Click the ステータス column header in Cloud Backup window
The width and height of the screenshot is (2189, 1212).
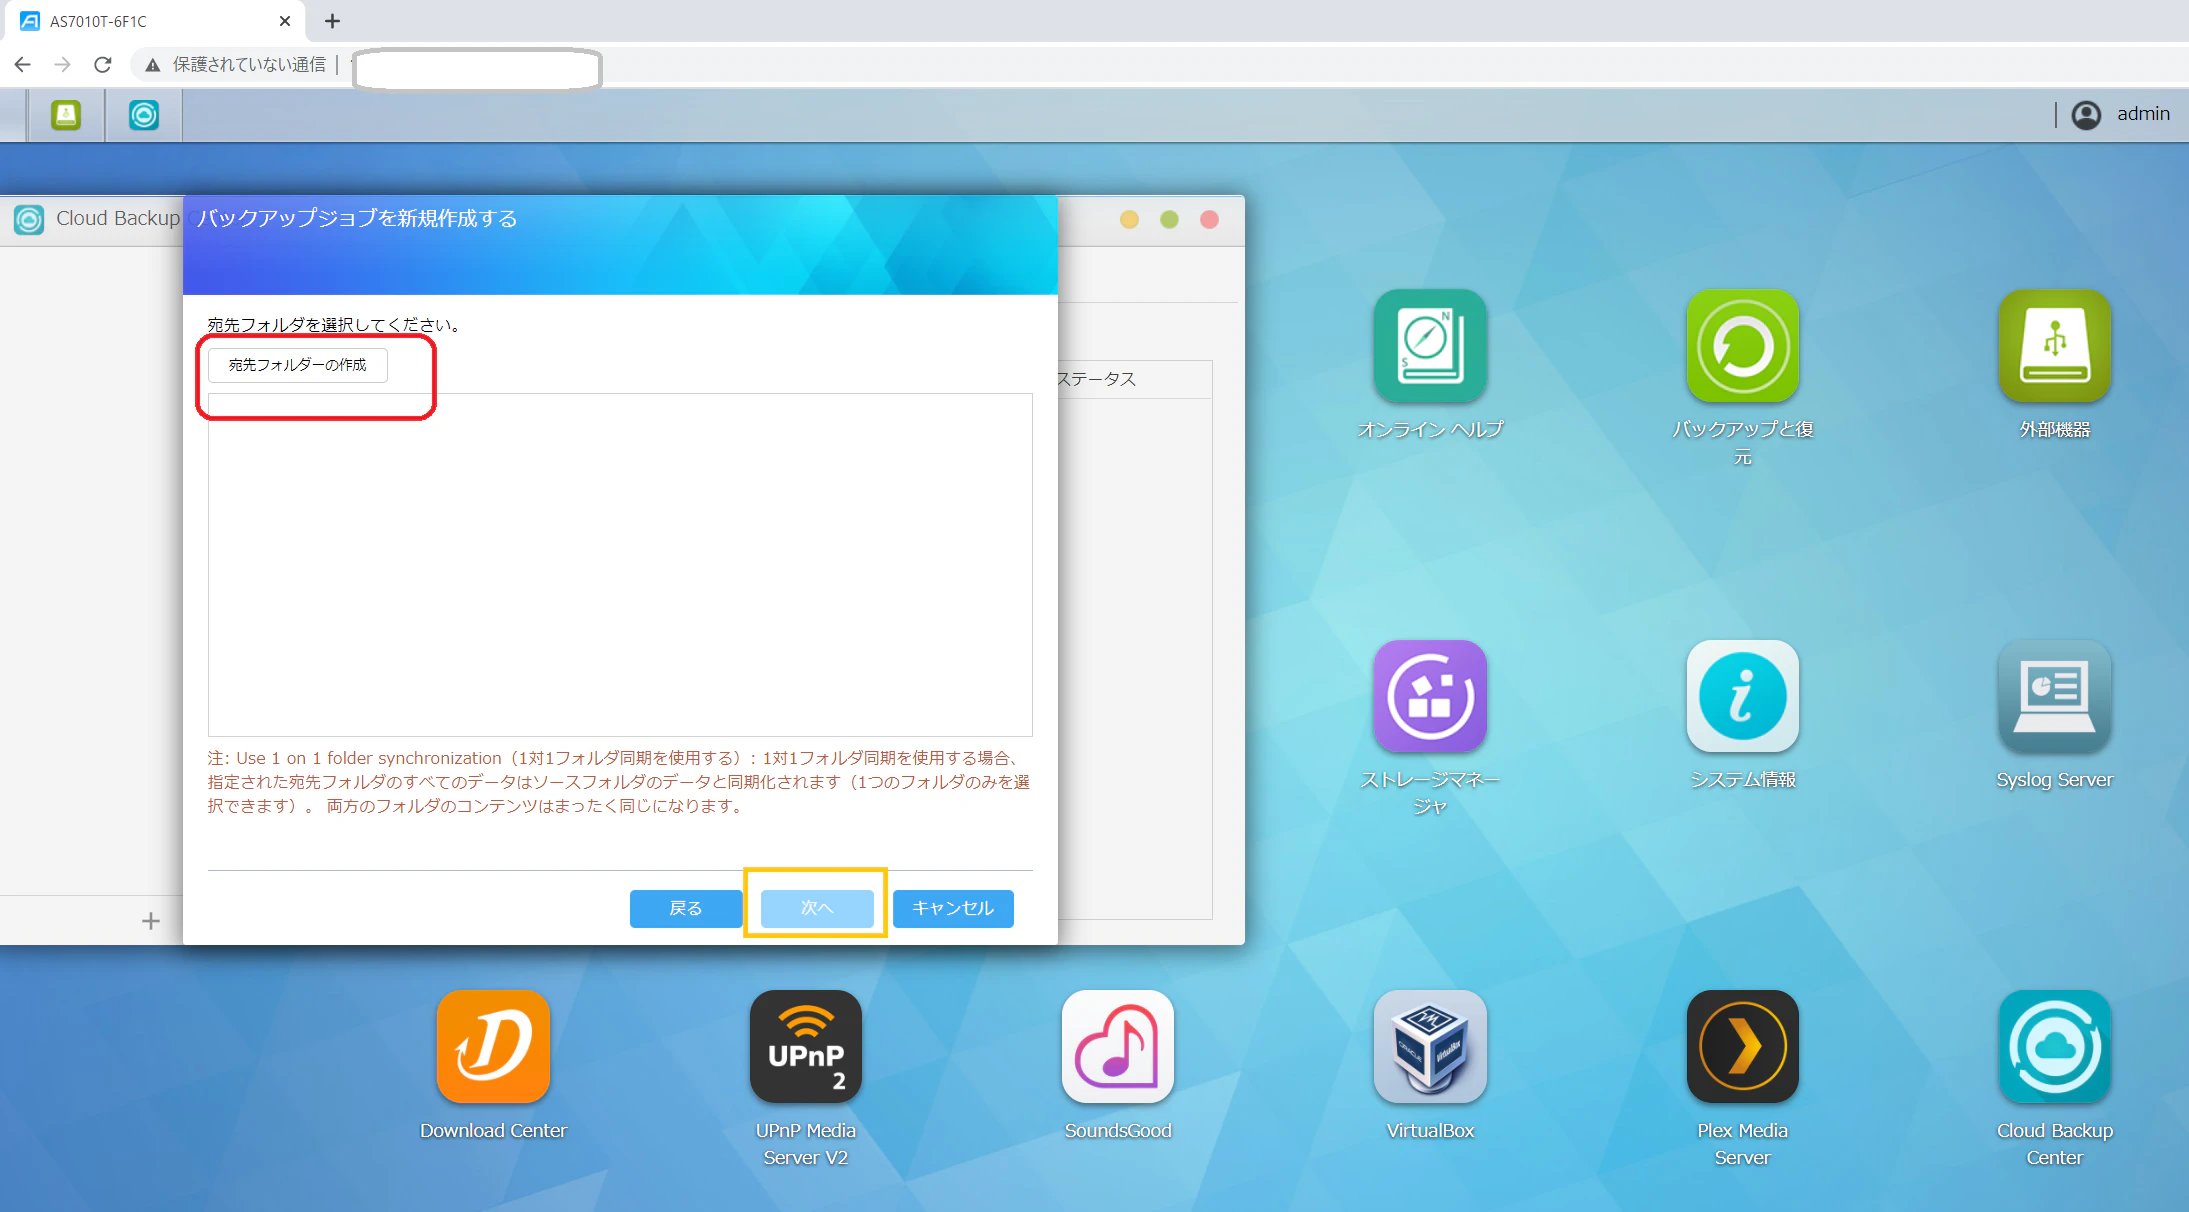point(1097,379)
